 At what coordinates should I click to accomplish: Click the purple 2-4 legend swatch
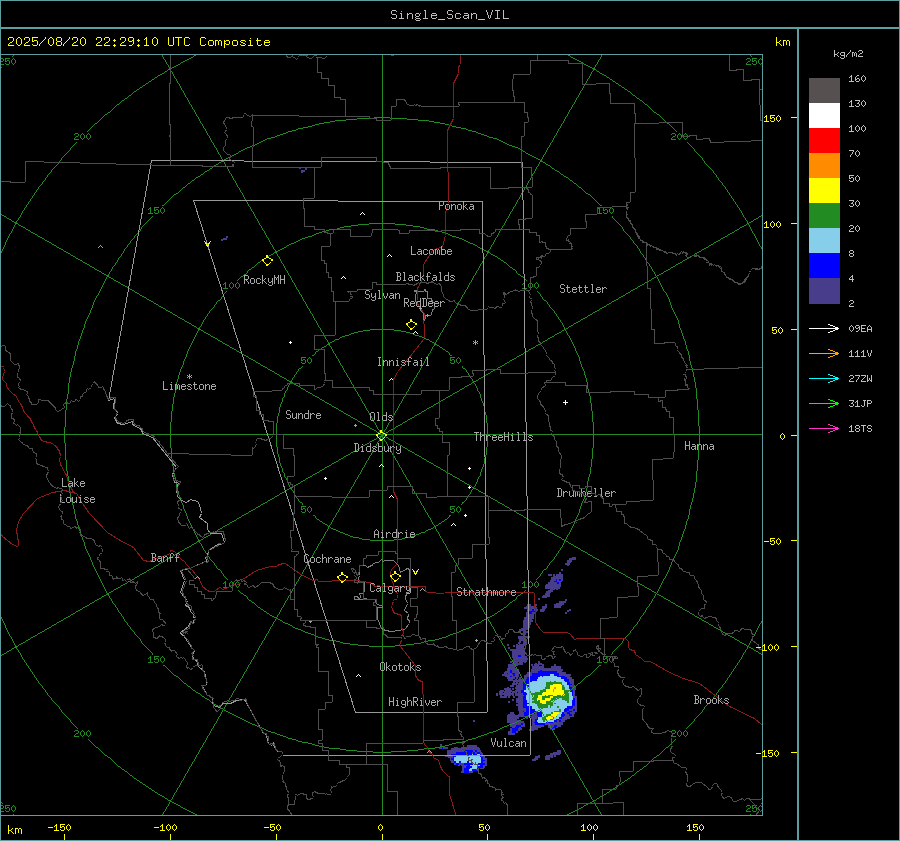click(824, 290)
